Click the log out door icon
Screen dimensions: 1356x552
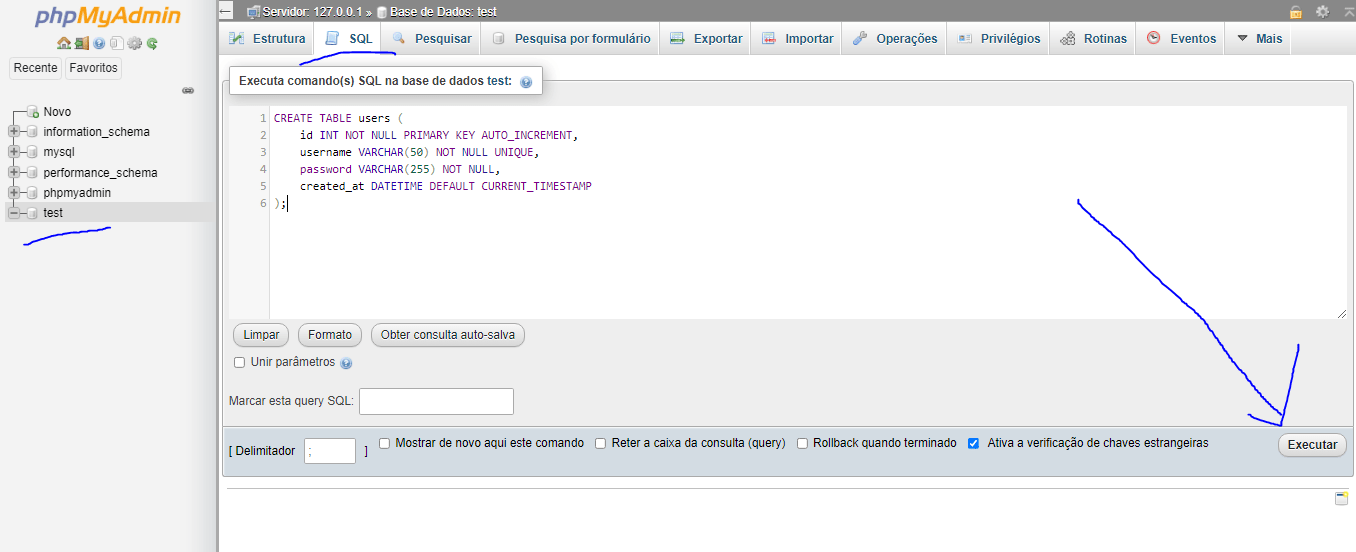[x=81, y=43]
